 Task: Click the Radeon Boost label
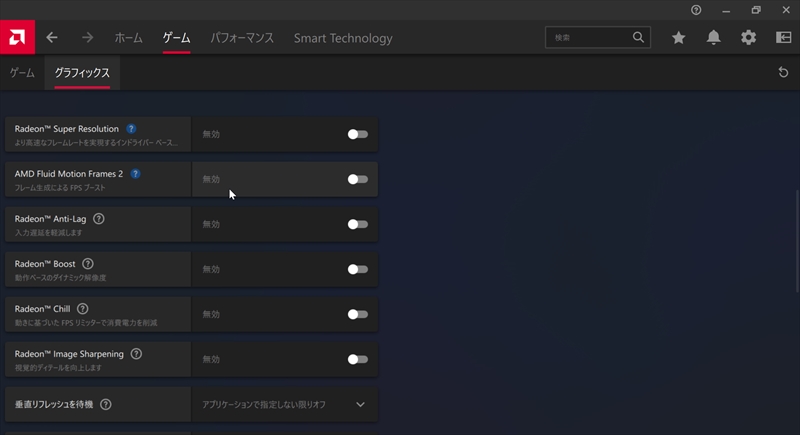click(45, 264)
